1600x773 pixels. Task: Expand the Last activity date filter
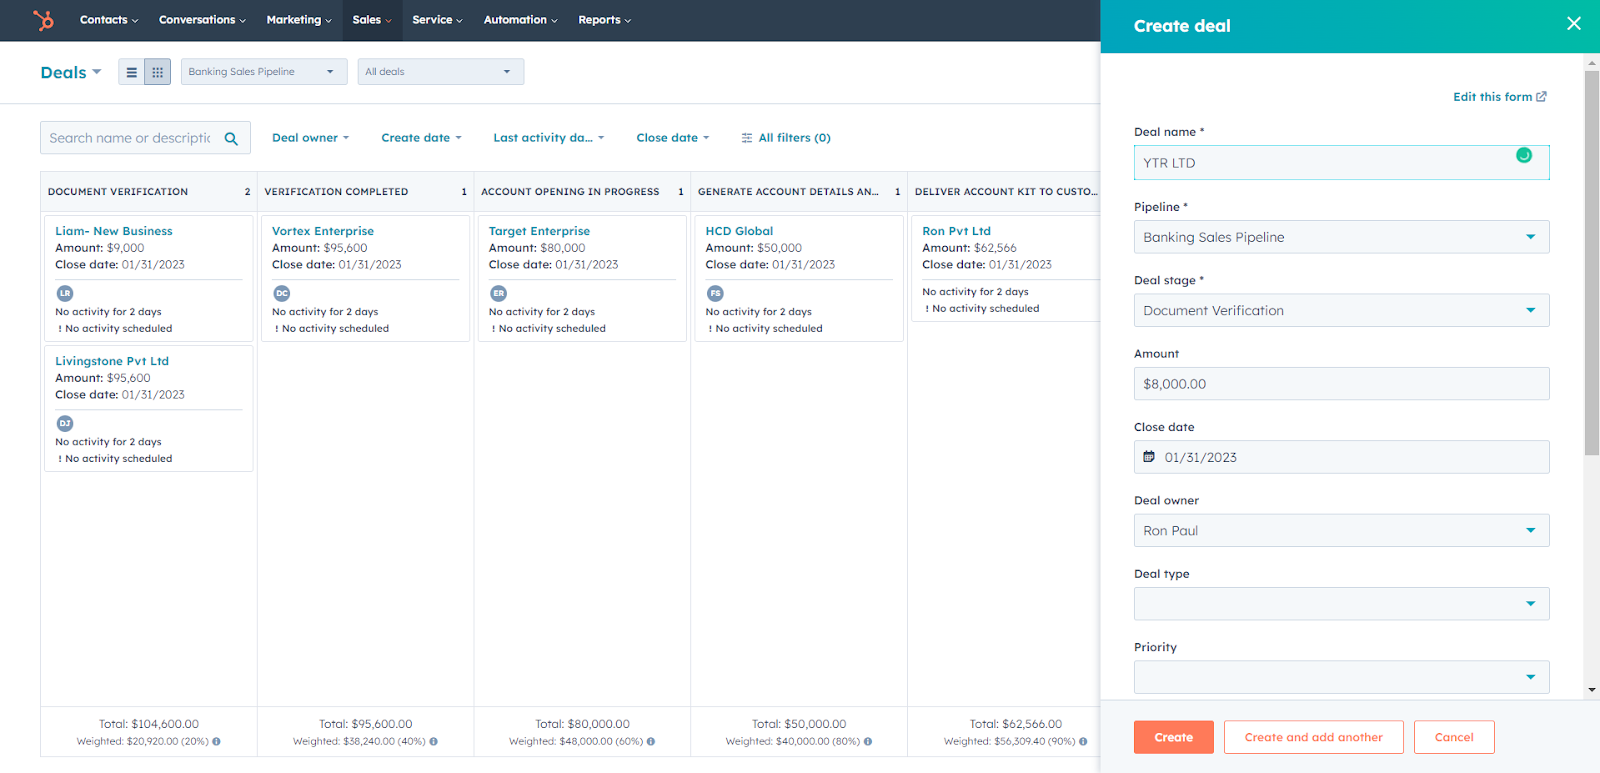pos(549,138)
